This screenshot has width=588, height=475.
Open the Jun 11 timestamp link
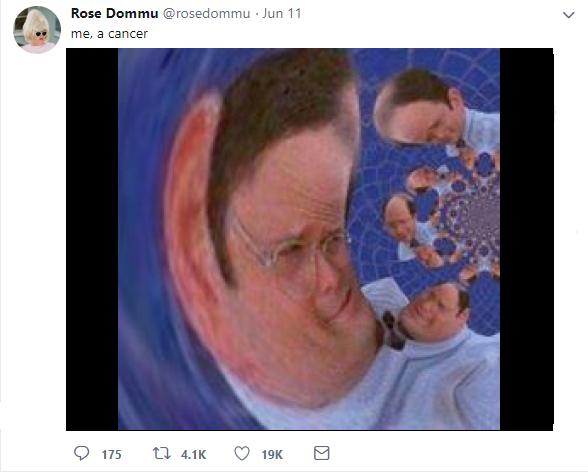[x=282, y=13]
